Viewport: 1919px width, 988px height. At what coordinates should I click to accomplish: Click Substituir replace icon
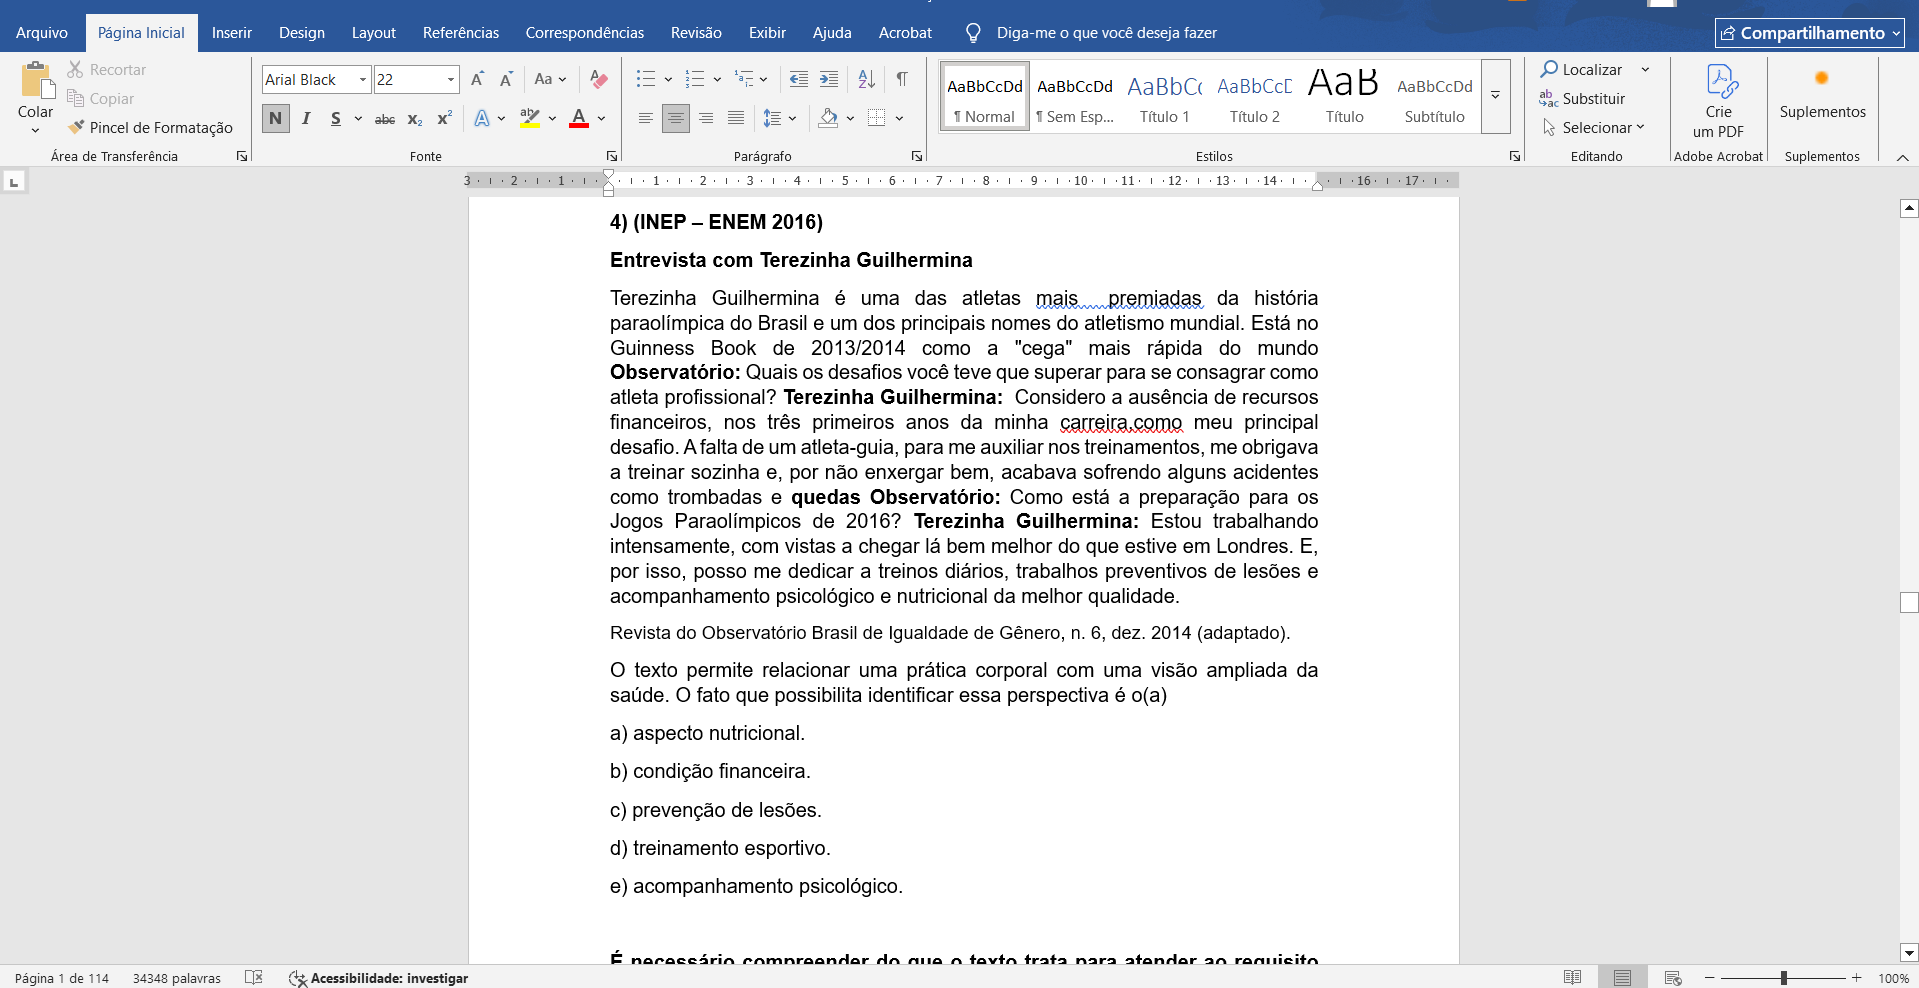(1582, 98)
